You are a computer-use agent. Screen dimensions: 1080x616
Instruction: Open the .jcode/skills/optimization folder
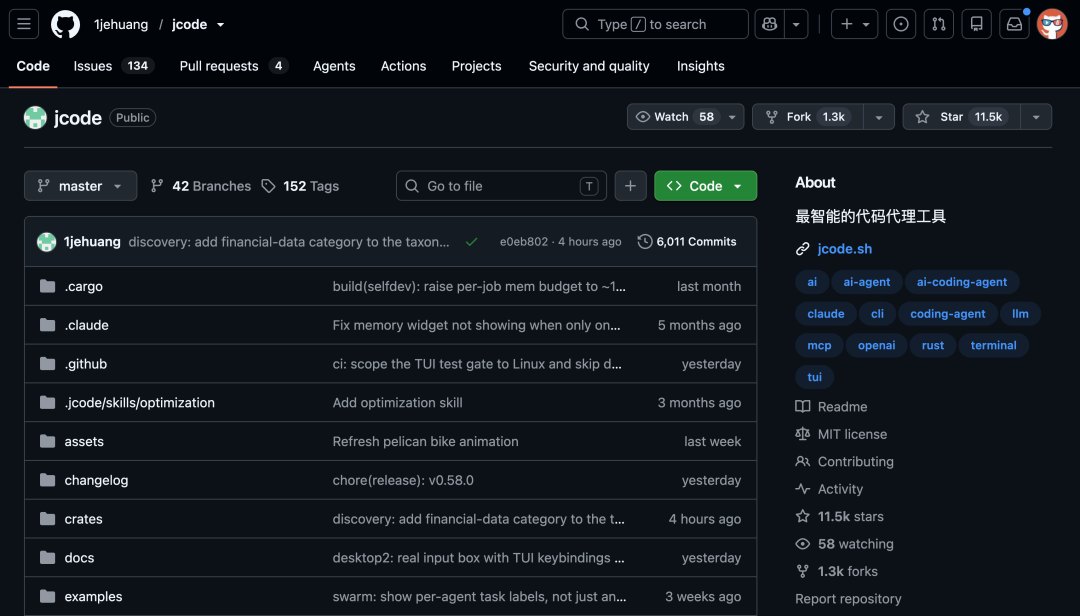(x=140, y=402)
